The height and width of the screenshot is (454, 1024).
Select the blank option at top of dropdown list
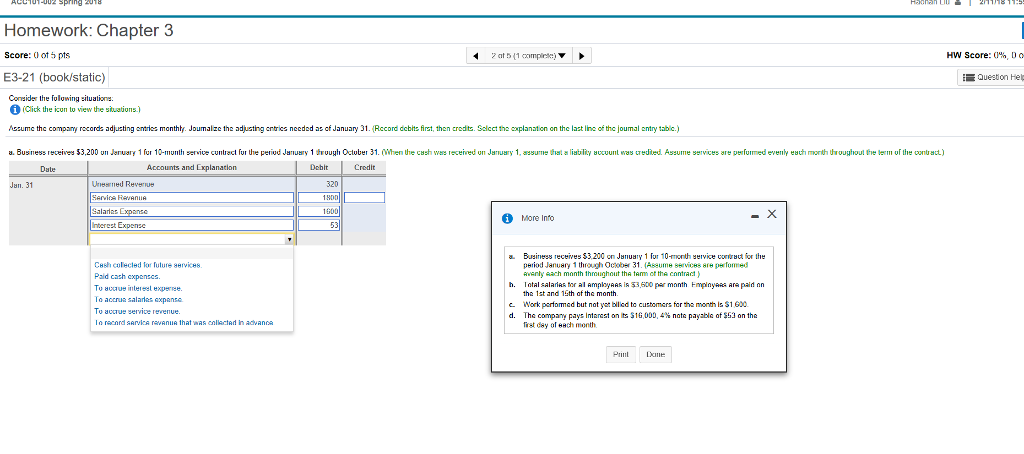(x=192, y=254)
